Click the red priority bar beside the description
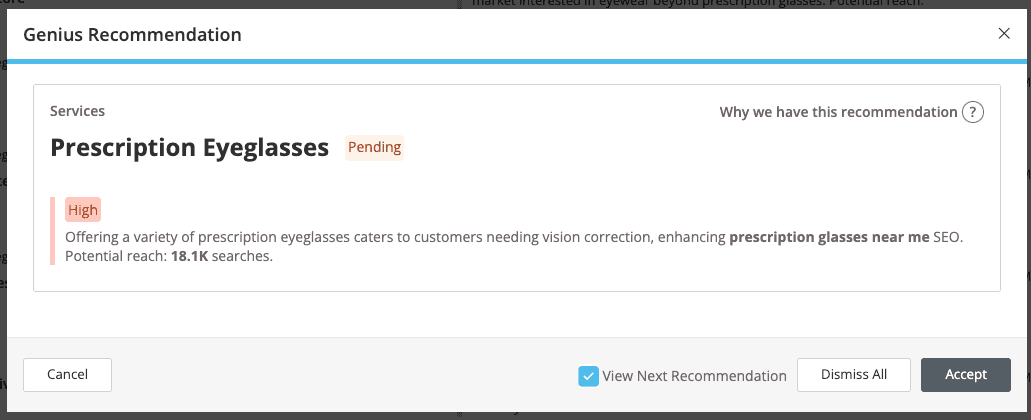The height and width of the screenshot is (420, 1031). (x=52, y=232)
